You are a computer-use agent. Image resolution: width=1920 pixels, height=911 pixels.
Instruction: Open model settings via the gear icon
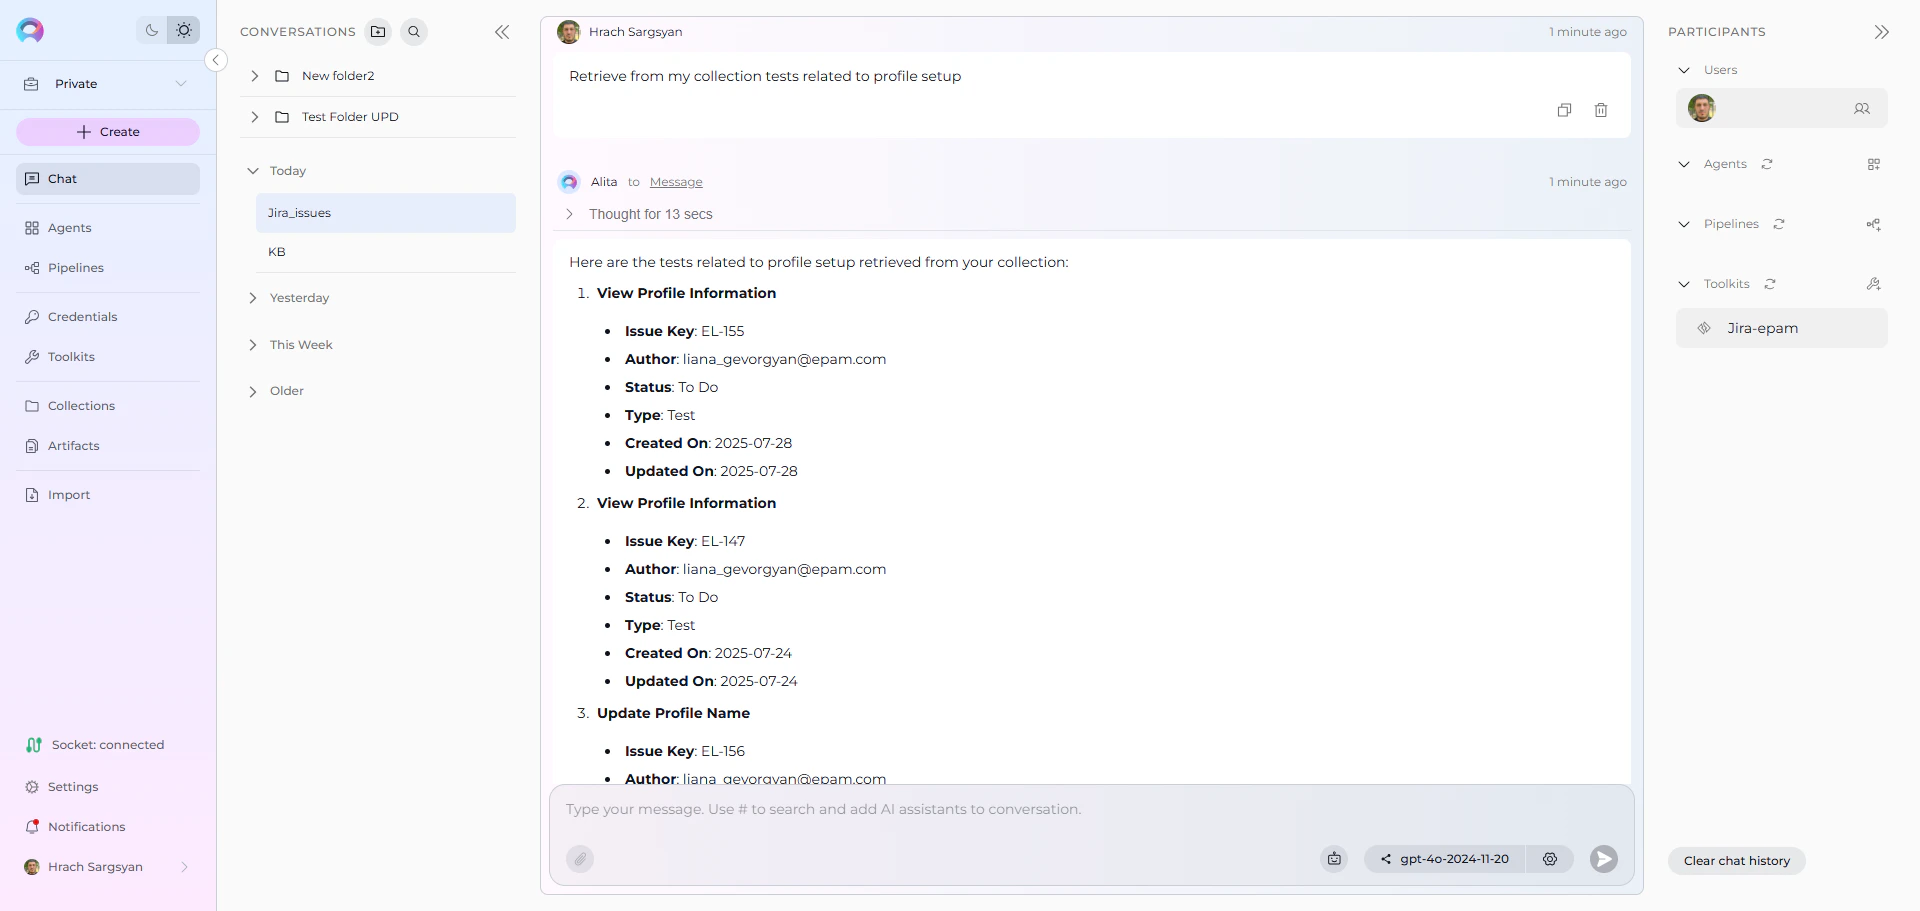(1550, 859)
